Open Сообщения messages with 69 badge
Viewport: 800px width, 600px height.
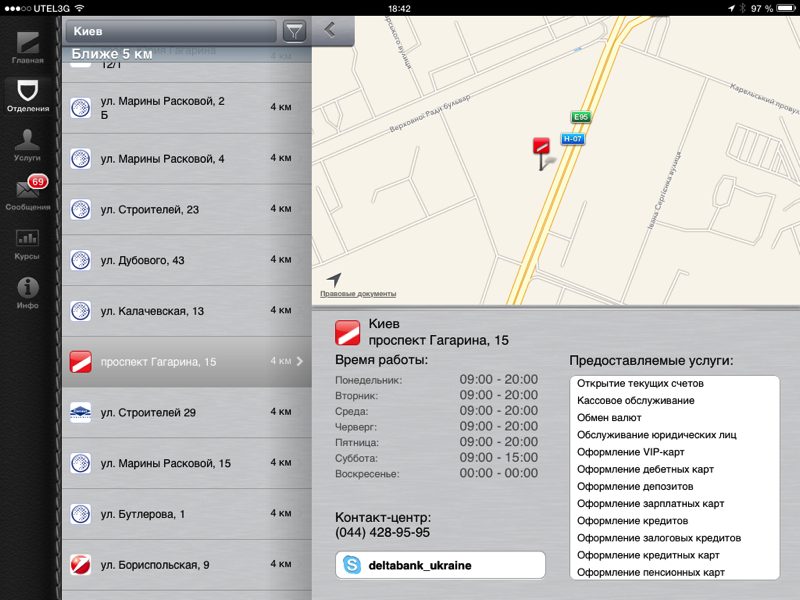click(27, 194)
